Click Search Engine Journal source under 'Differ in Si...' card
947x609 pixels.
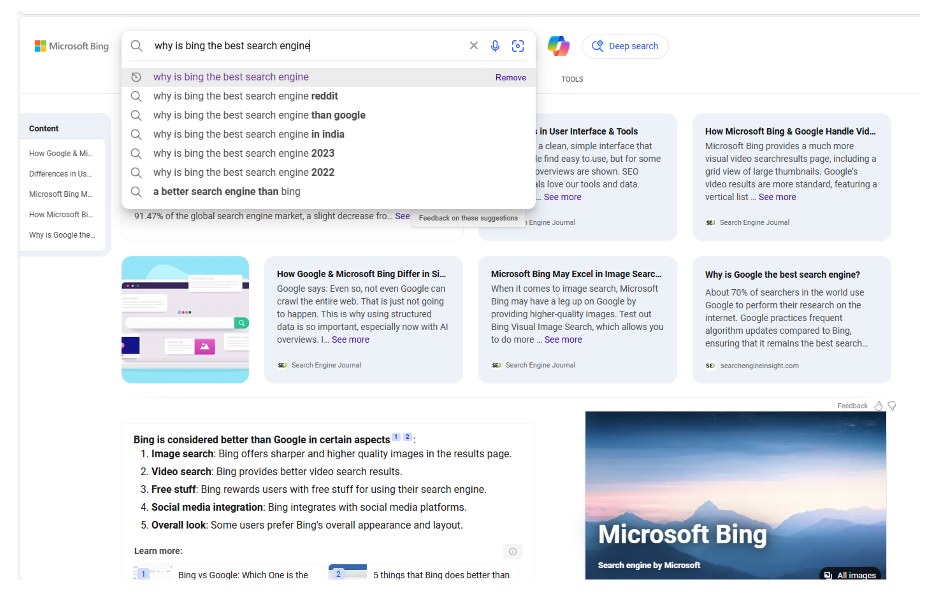pyautogui.click(x=326, y=365)
